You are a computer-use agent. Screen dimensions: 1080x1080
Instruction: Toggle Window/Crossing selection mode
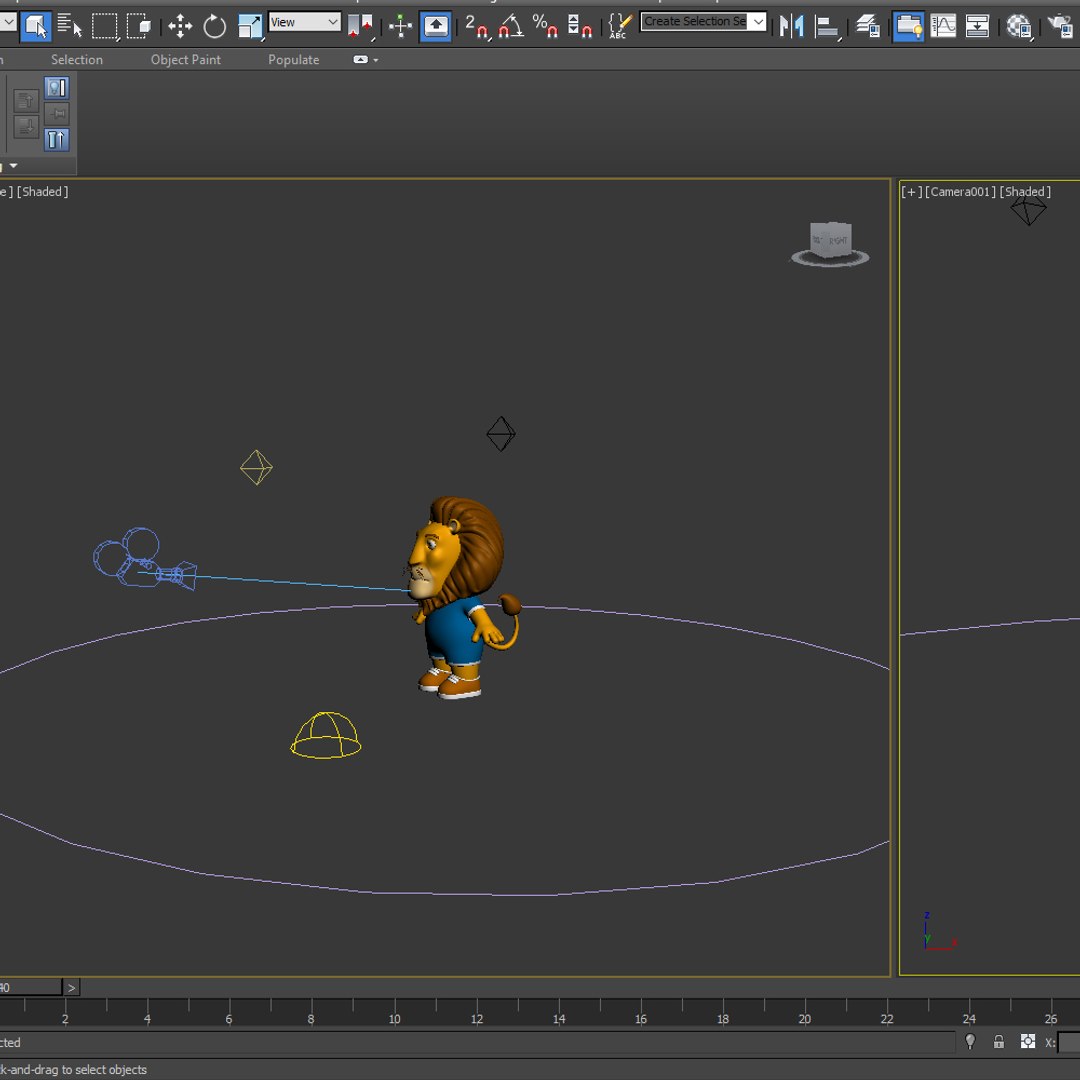click(138, 26)
